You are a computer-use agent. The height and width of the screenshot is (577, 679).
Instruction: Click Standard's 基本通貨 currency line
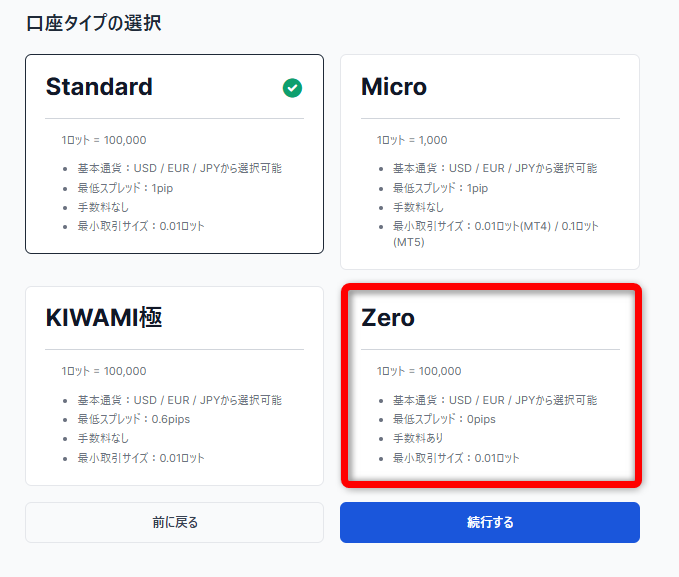point(179,168)
